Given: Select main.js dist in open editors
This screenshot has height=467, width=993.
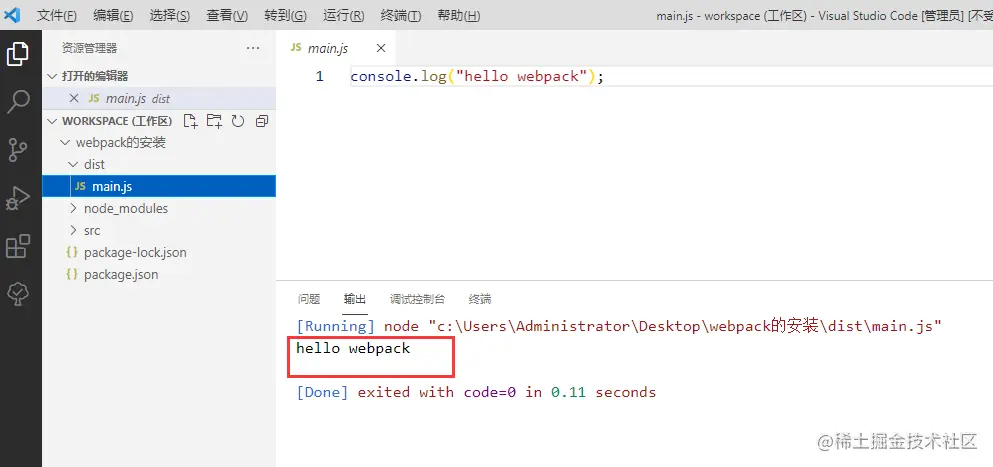Looking at the screenshot, I should (159, 98).
